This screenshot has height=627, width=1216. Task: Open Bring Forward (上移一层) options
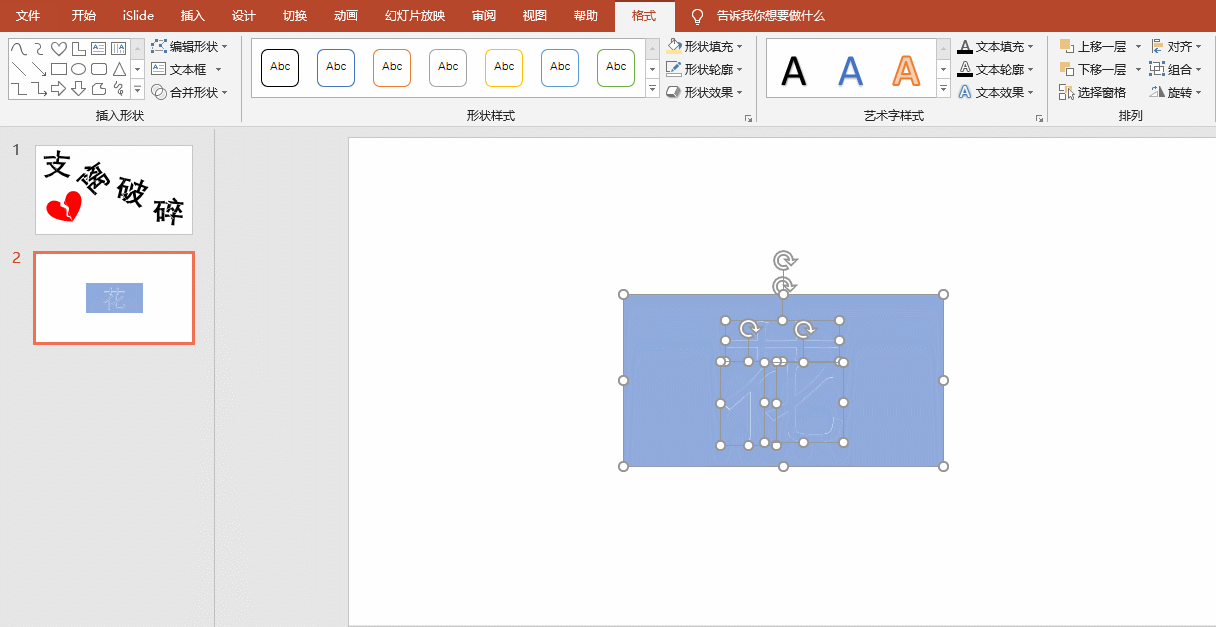tap(1138, 47)
